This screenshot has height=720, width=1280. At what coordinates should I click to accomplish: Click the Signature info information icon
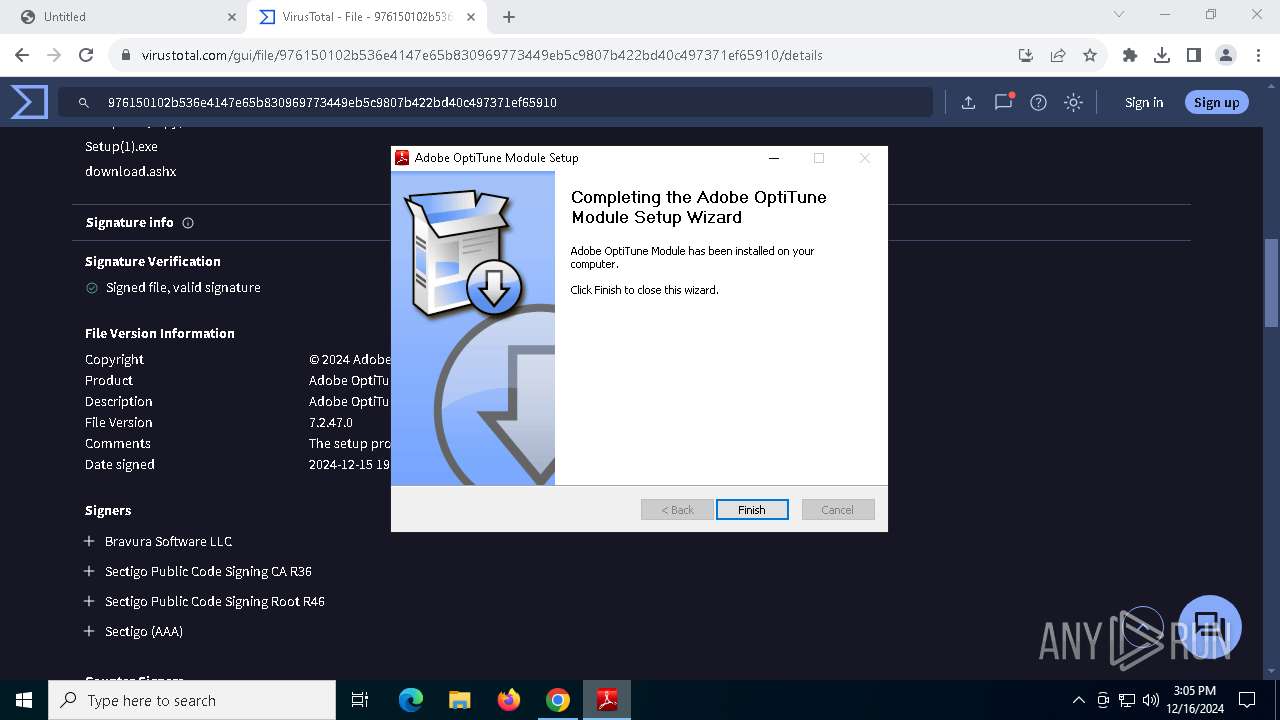[x=188, y=223]
